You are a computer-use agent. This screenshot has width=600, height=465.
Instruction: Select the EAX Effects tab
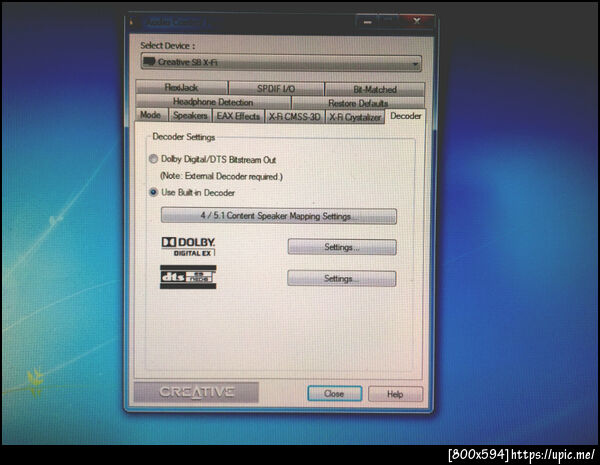tap(238, 116)
